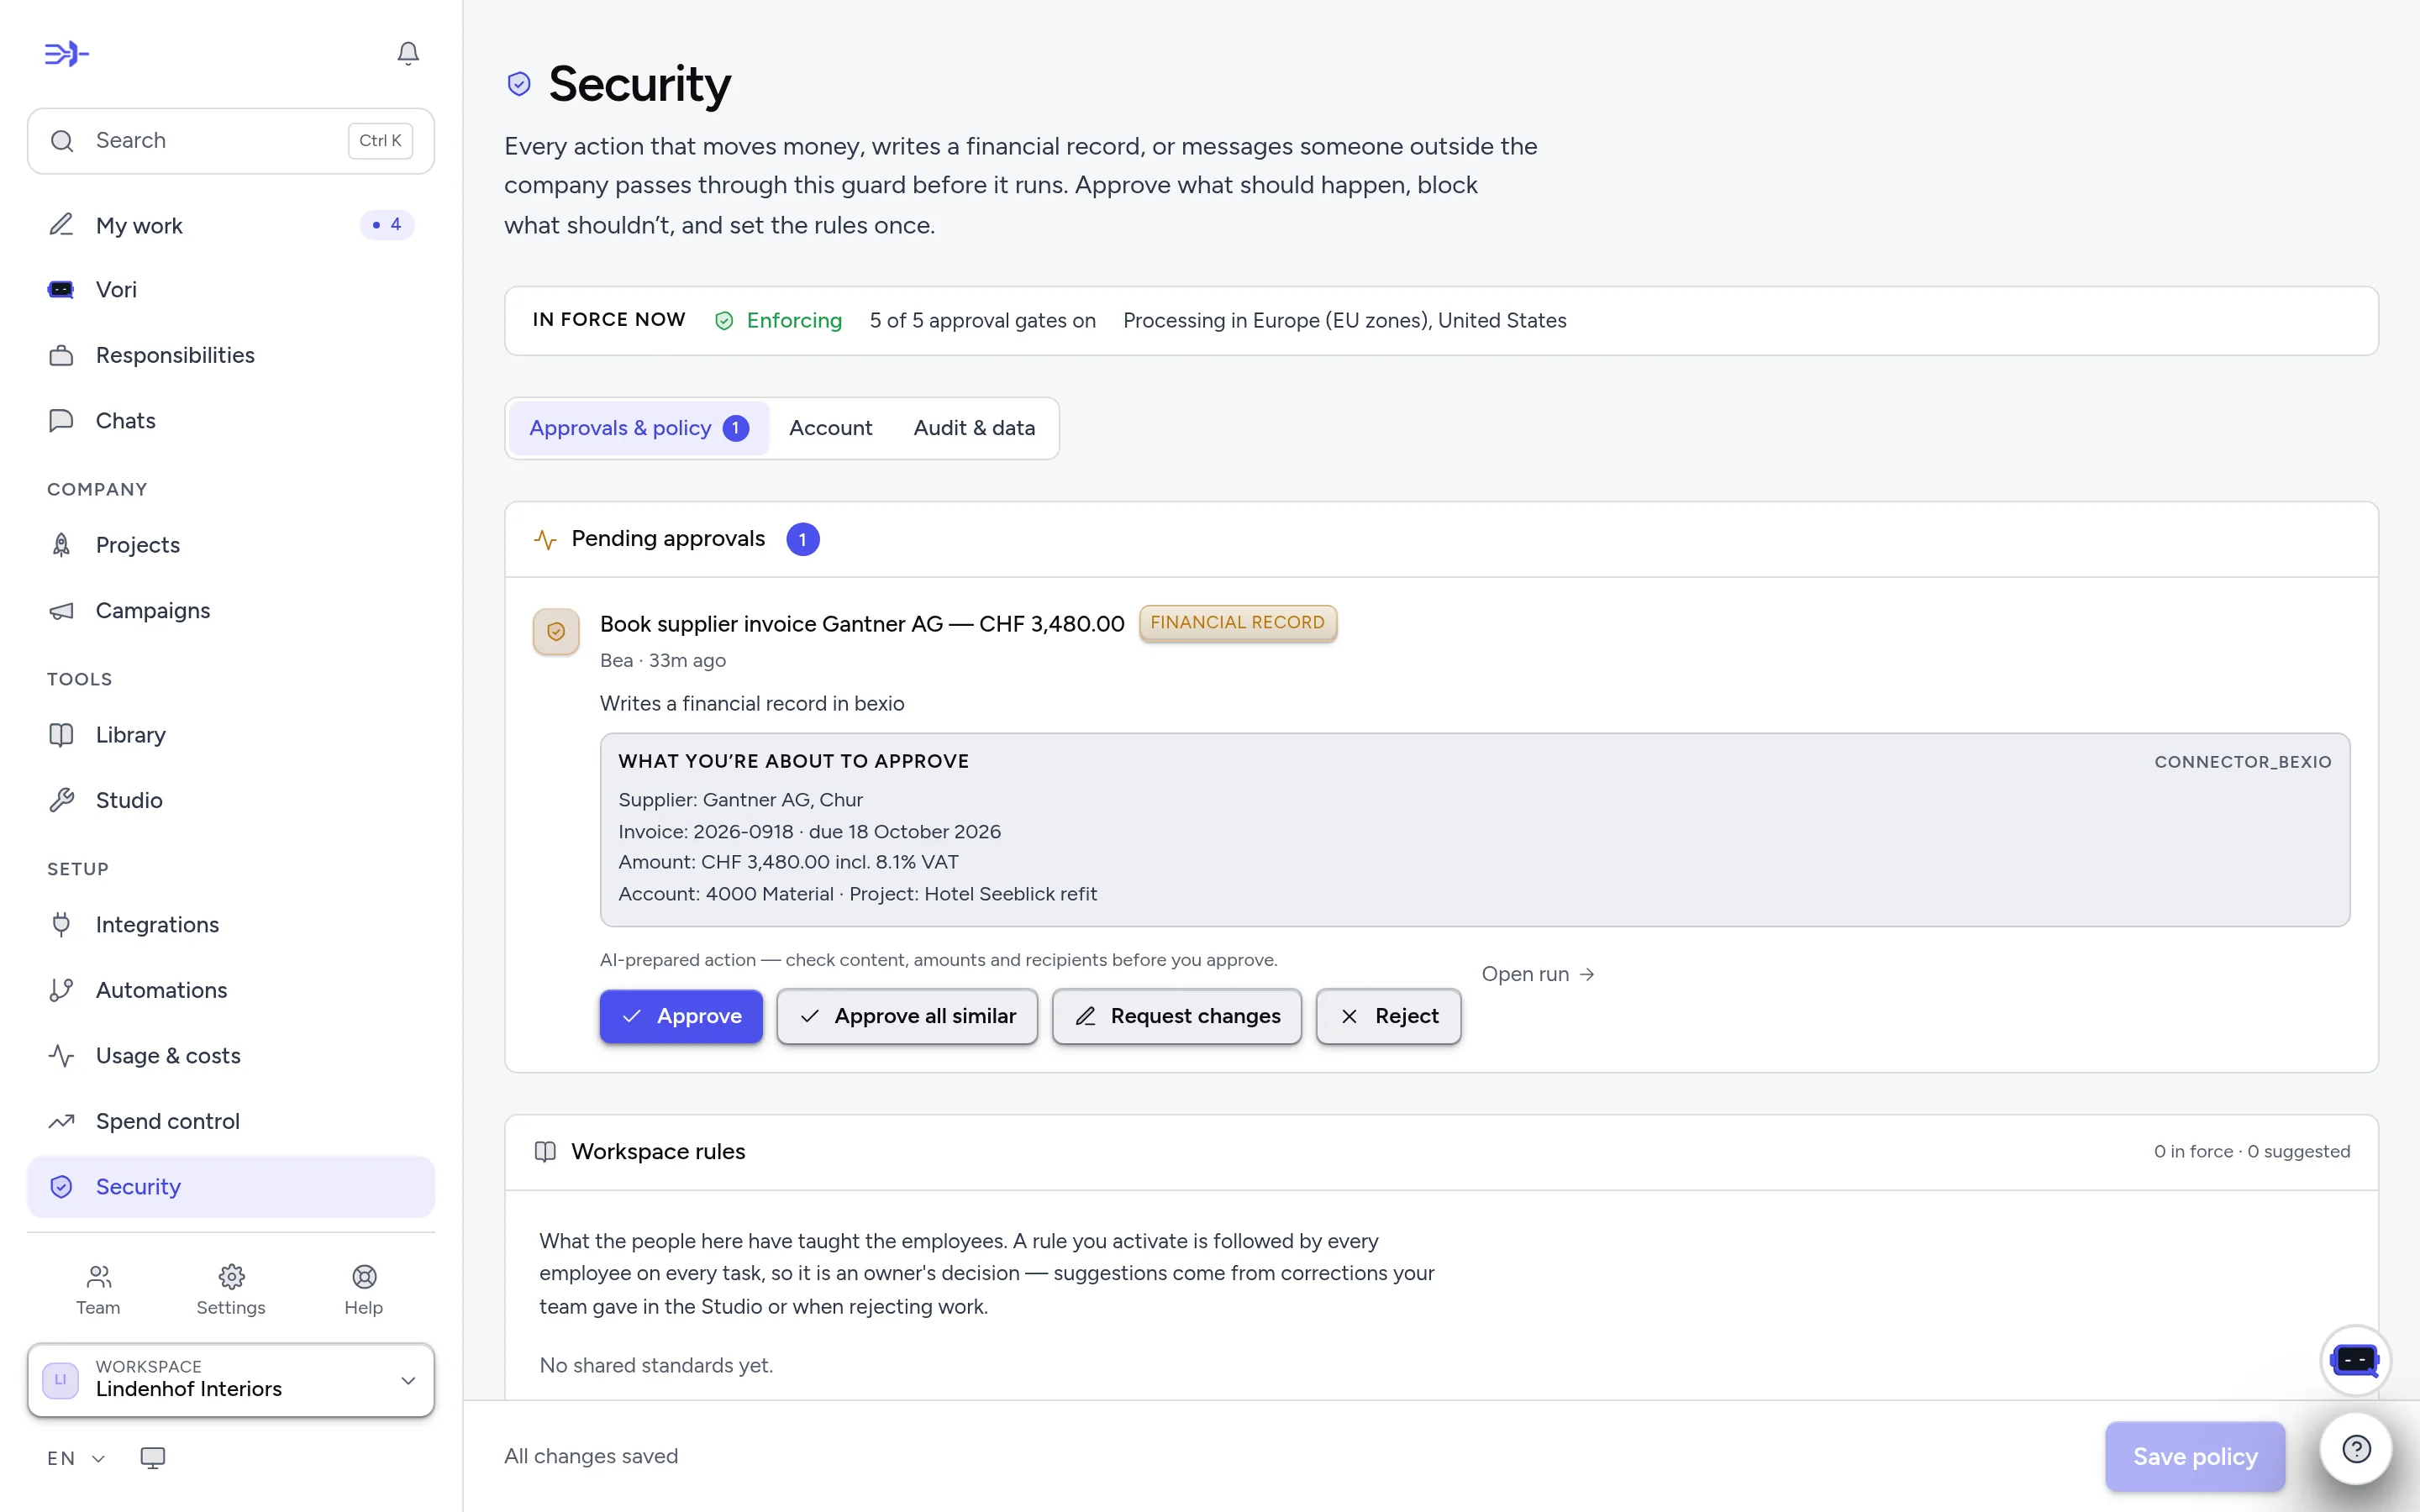Switch to Audit & data tab
2420x1512 pixels.
[x=974, y=428]
